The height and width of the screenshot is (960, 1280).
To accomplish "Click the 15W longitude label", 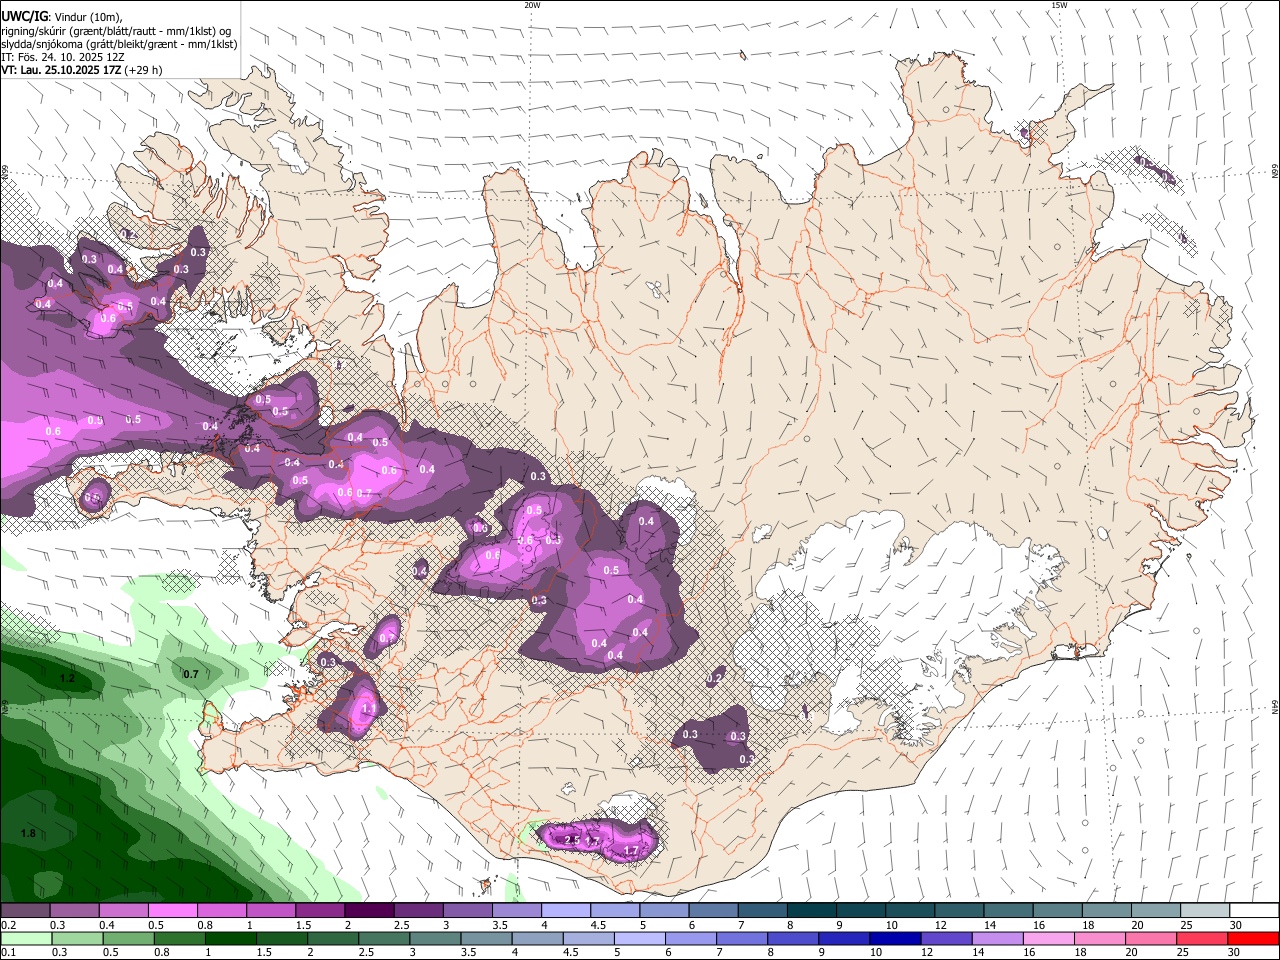I will point(1059,5).
